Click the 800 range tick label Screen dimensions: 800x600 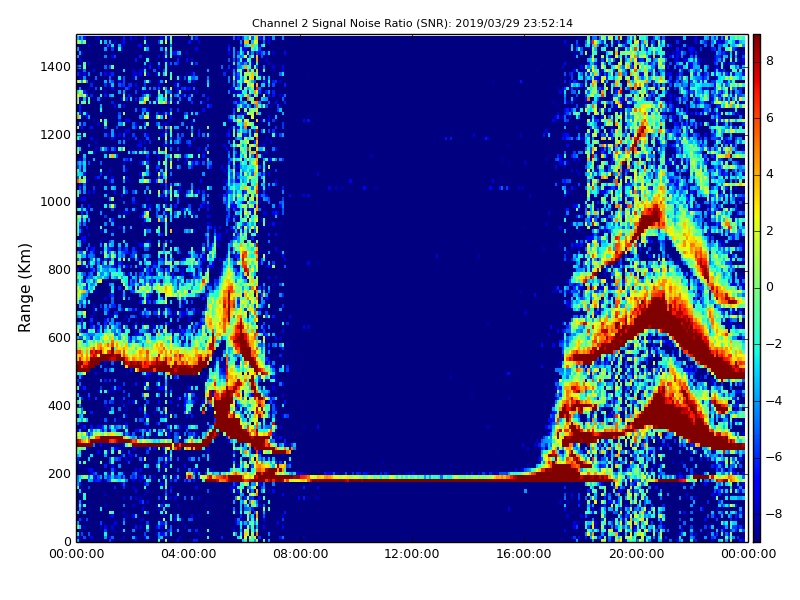pos(59,270)
